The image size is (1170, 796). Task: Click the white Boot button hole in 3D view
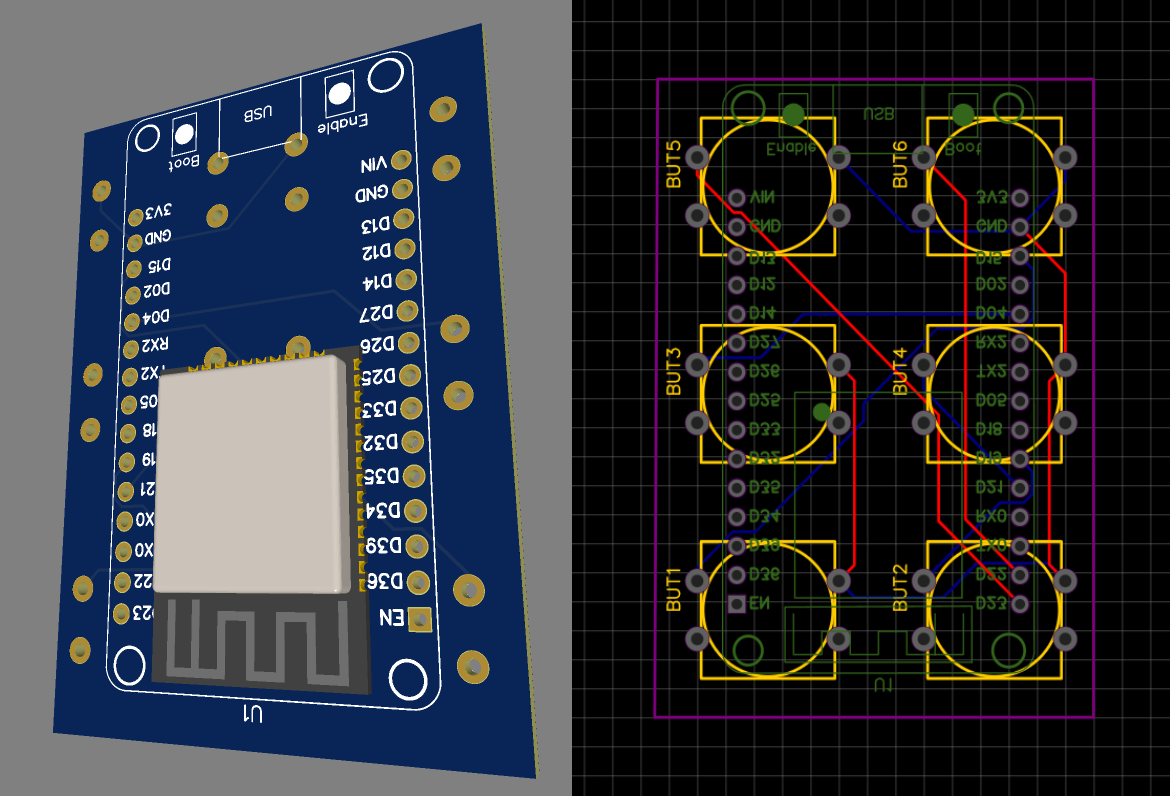tap(184, 135)
